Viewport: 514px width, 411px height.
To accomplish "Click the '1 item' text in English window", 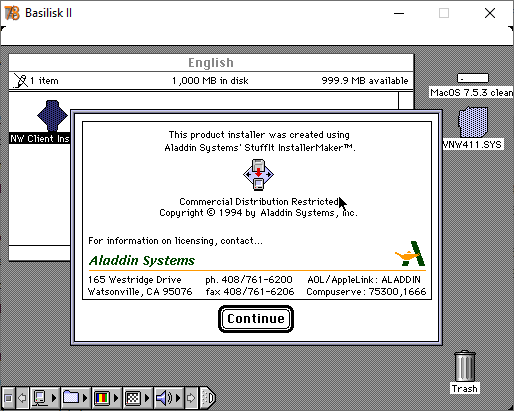I will click(x=44, y=81).
